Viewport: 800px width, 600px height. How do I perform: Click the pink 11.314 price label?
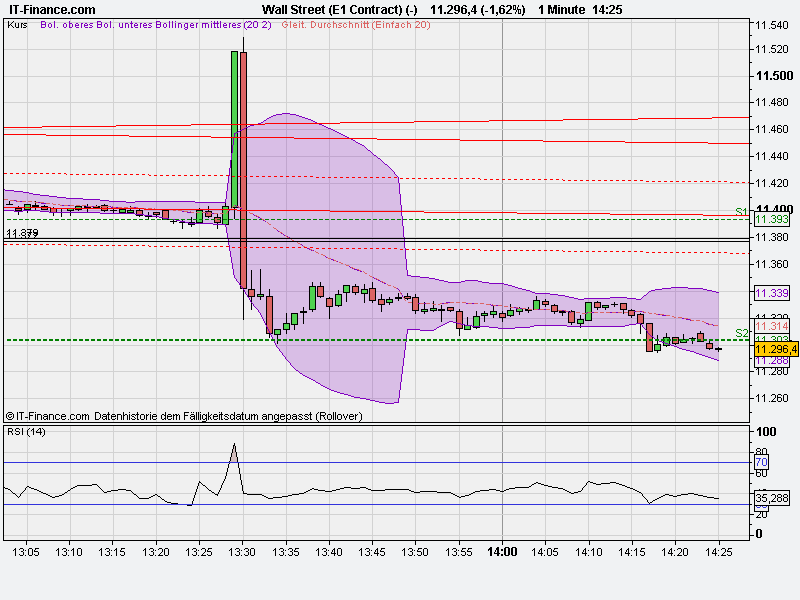pyautogui.click(x=769, y=326)
